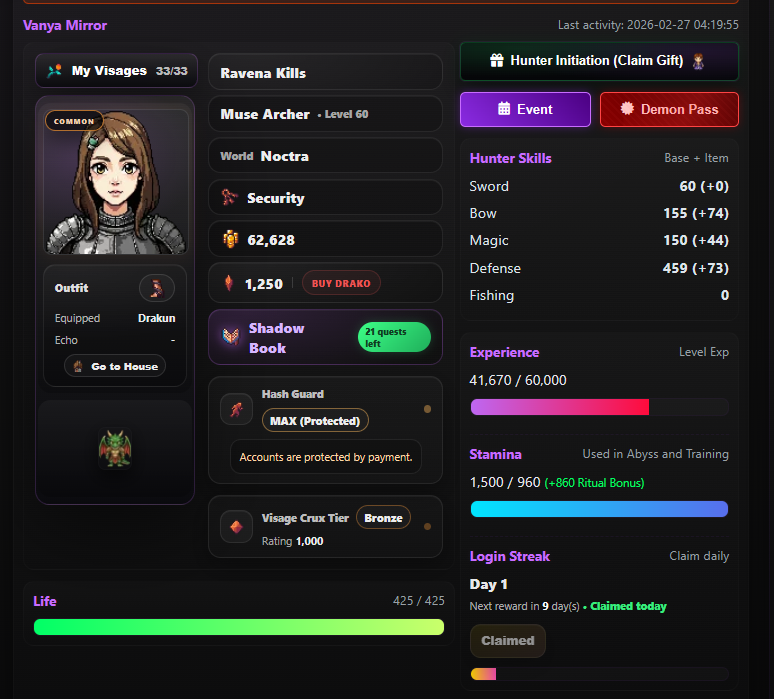Viewport: 774px width, 699px height.
Task: Click the outfit icon next to Outfit
Action: click(x=156, y=288)
